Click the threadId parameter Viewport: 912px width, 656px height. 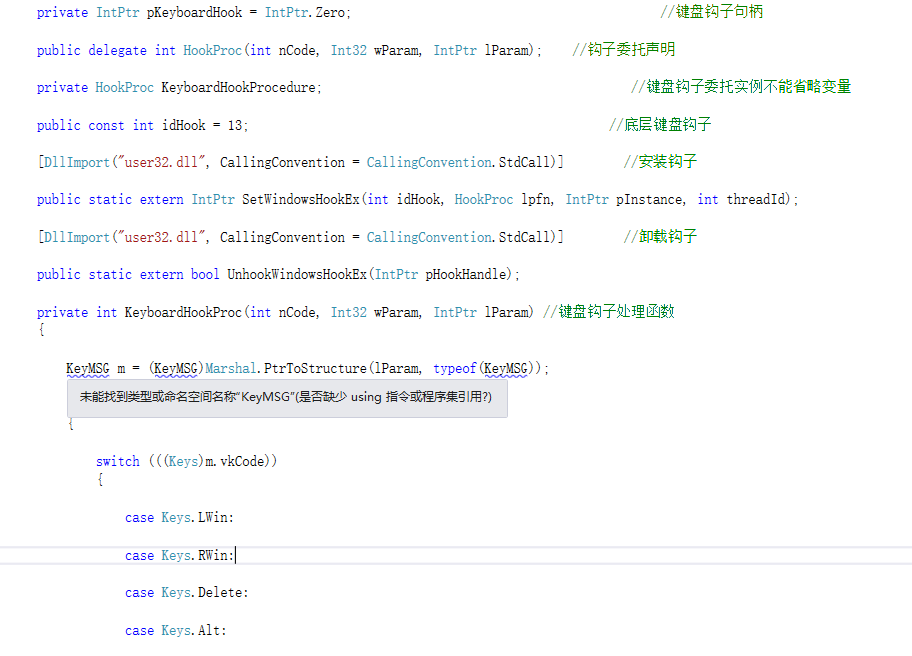click(756, 199)
